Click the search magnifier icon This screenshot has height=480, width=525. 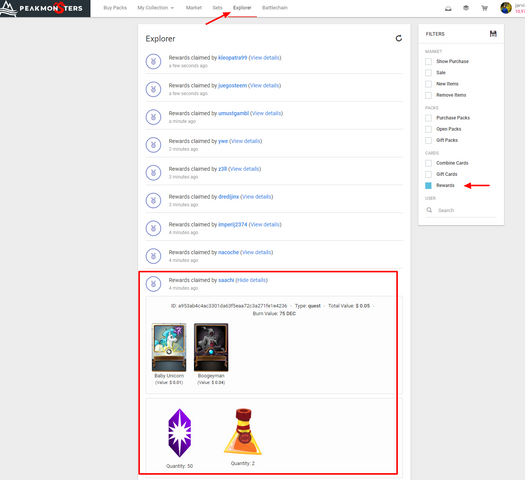[429, 210]
